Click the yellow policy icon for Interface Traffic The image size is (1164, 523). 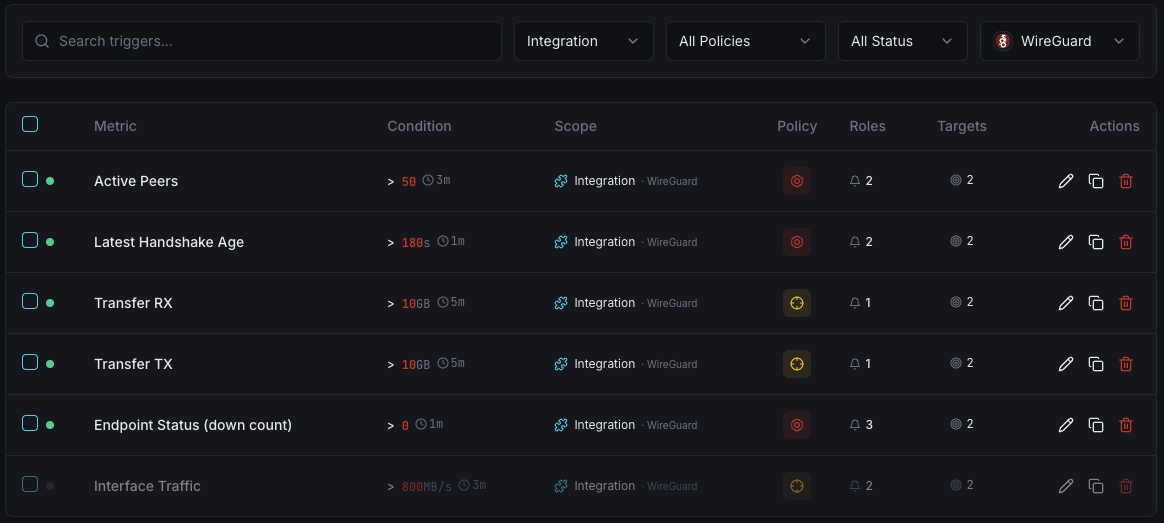[797, 486]
